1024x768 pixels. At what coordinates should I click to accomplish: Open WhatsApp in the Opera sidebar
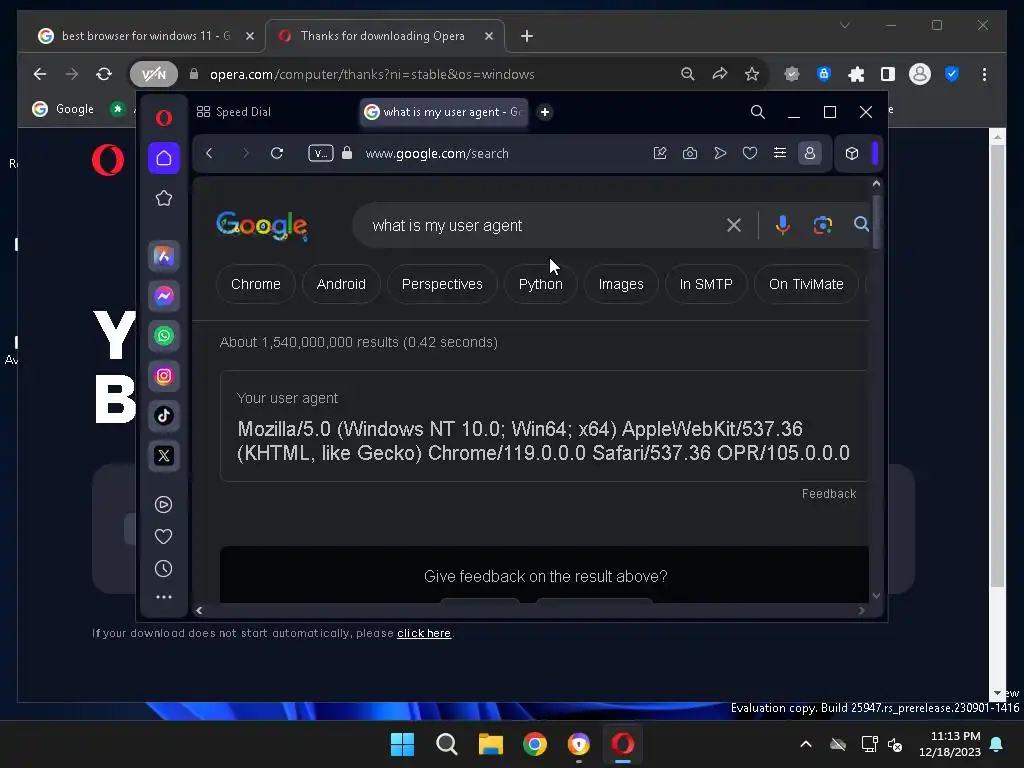[x=164, y=336]
